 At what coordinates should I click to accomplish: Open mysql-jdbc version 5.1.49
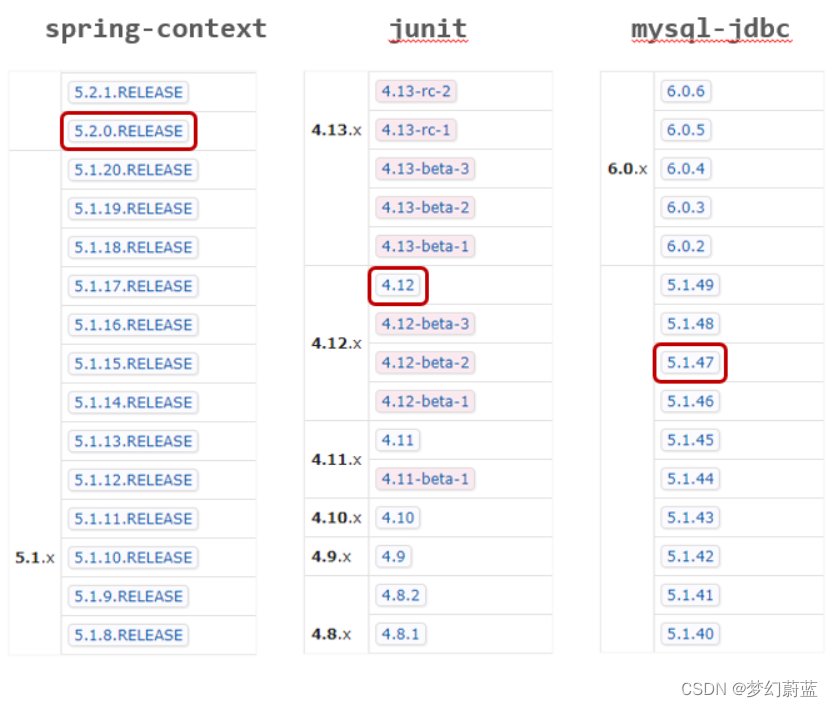[690, 285]
